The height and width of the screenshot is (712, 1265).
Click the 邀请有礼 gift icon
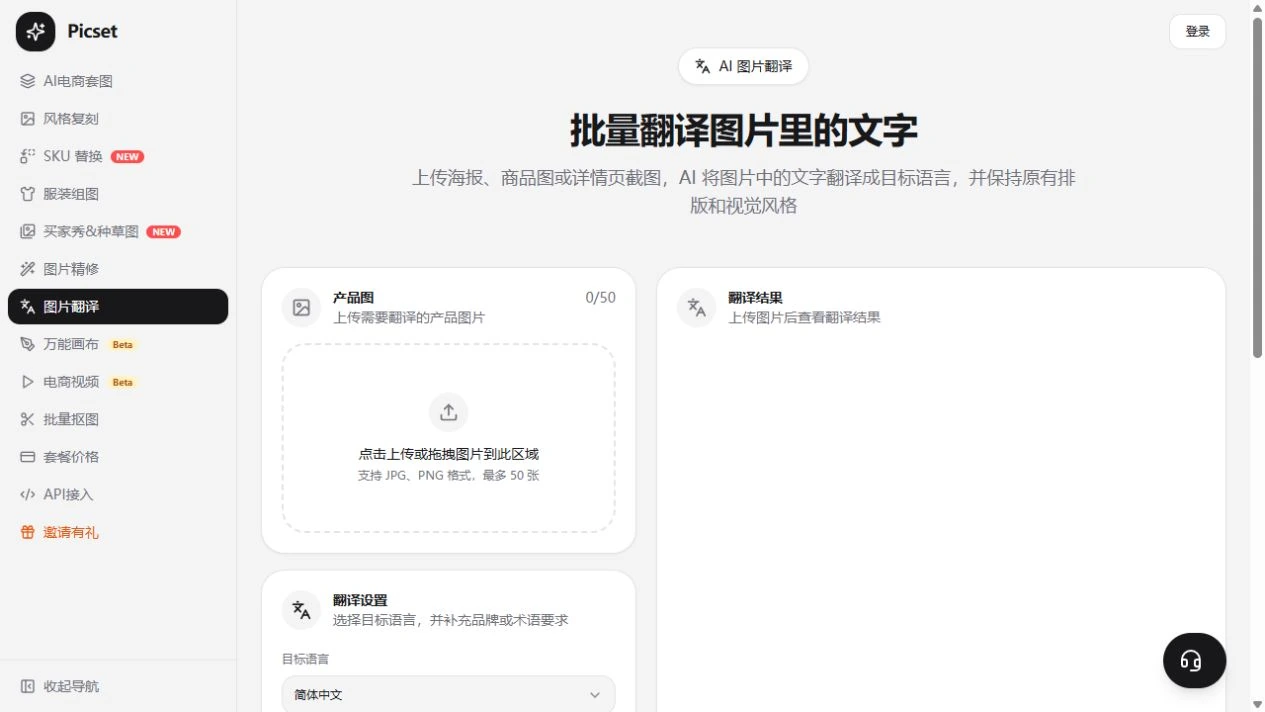[x=28, y=532]
